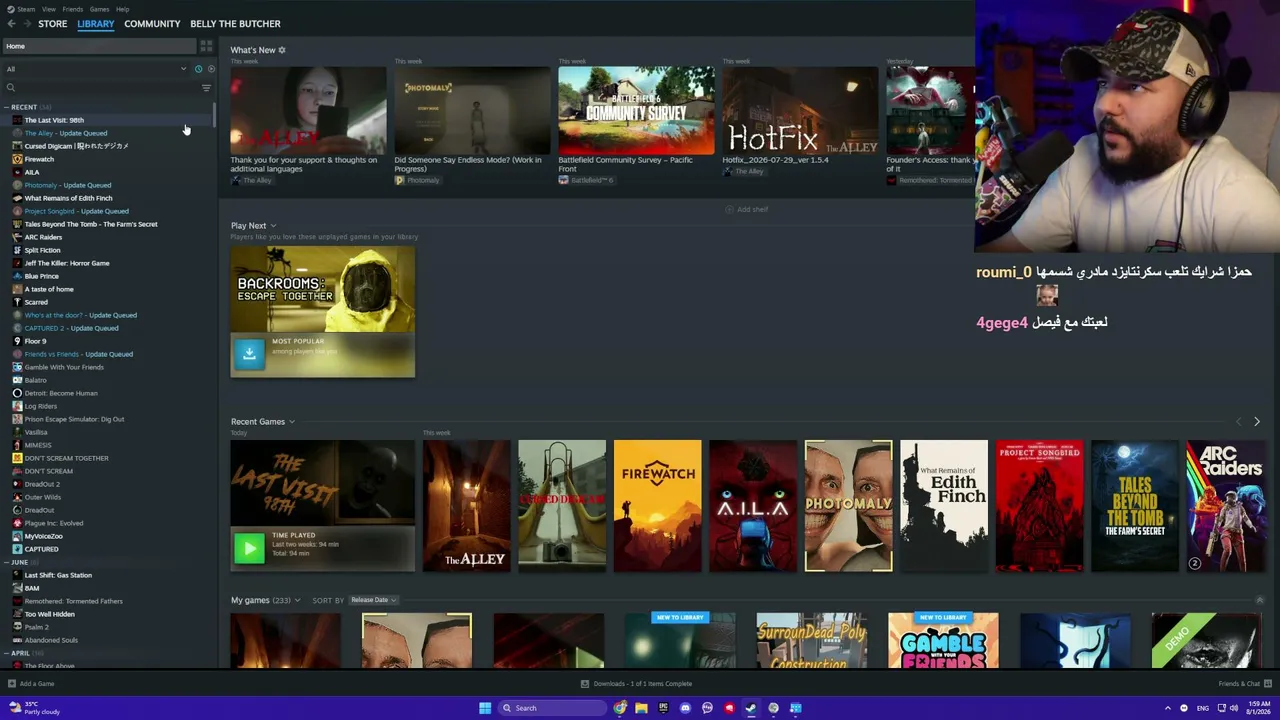Select Plague Inc: Evolved in the list
Screen dimensions: 1280x720
pos(54,523)
